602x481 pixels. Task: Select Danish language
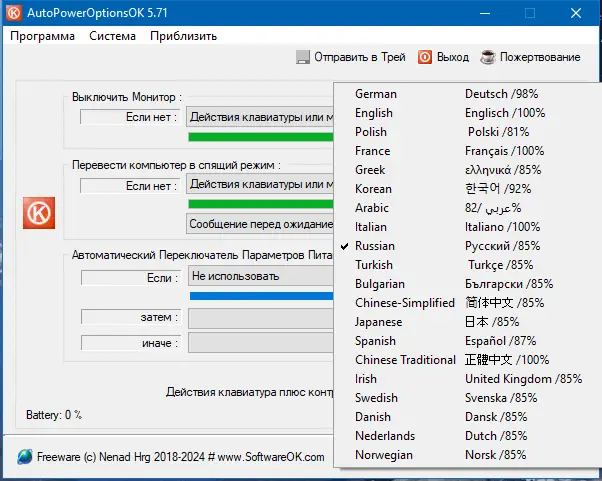468,417
